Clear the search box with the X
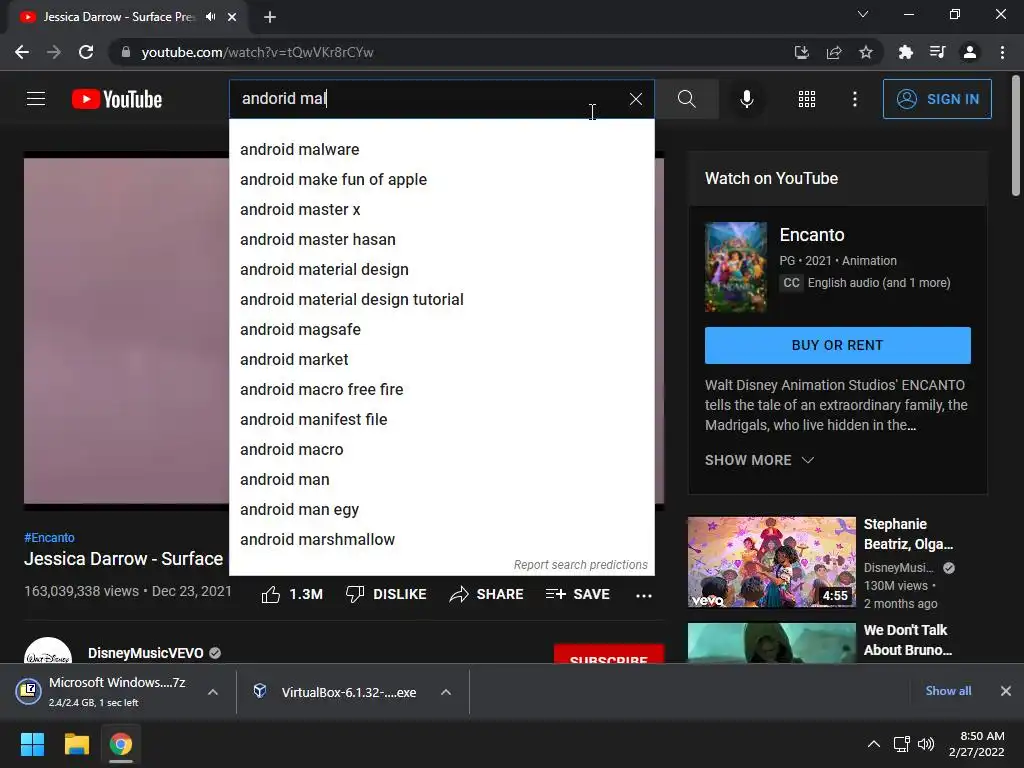 (635, 99)
